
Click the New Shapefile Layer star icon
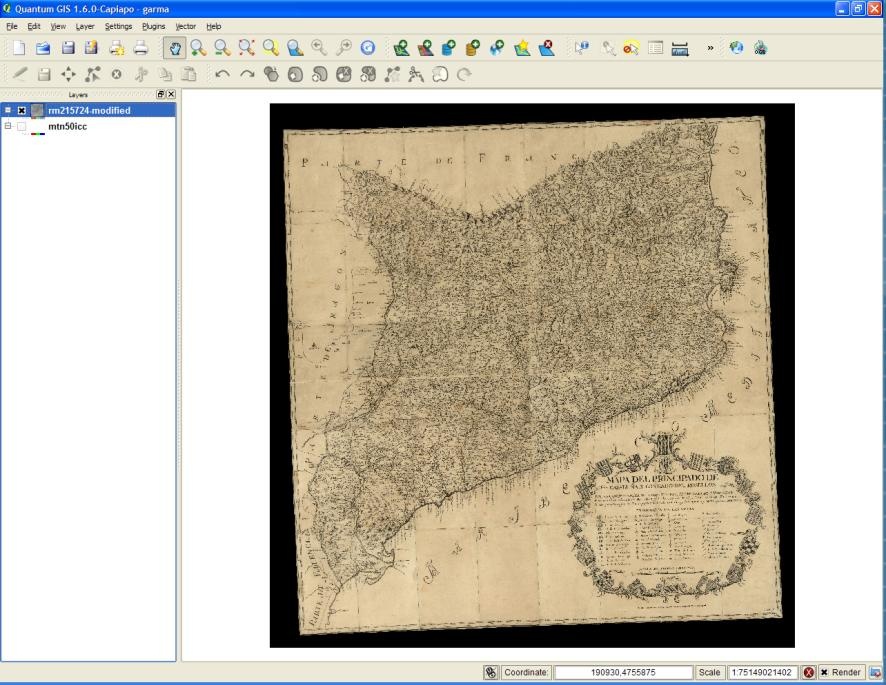coord(522,48)
